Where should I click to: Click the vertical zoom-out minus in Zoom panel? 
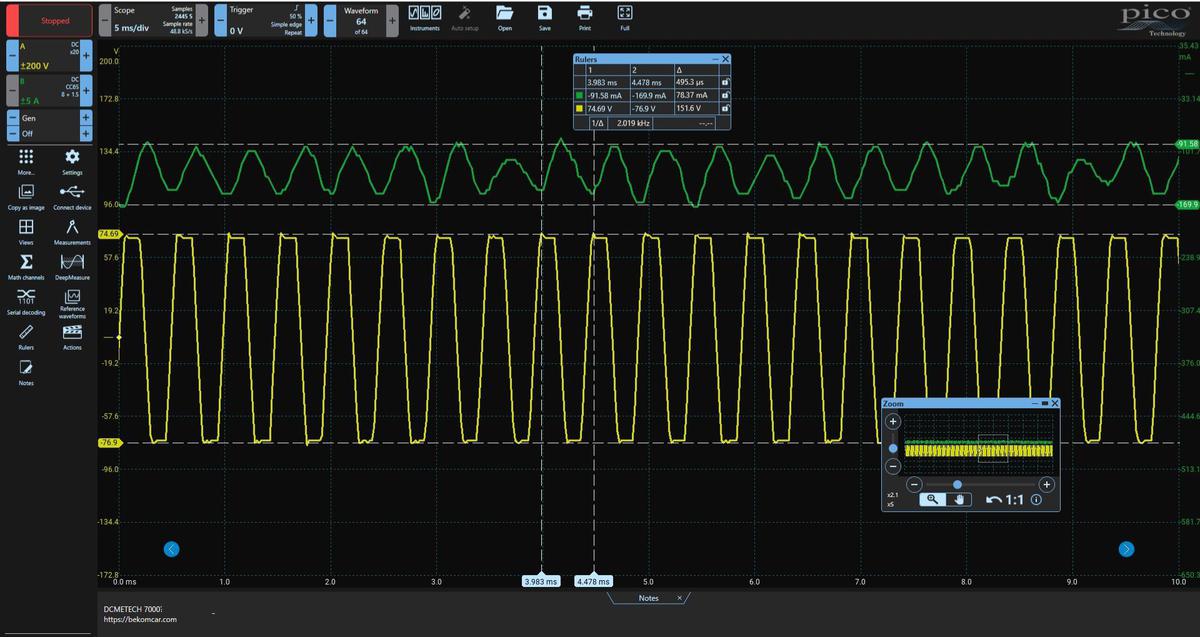893,468
